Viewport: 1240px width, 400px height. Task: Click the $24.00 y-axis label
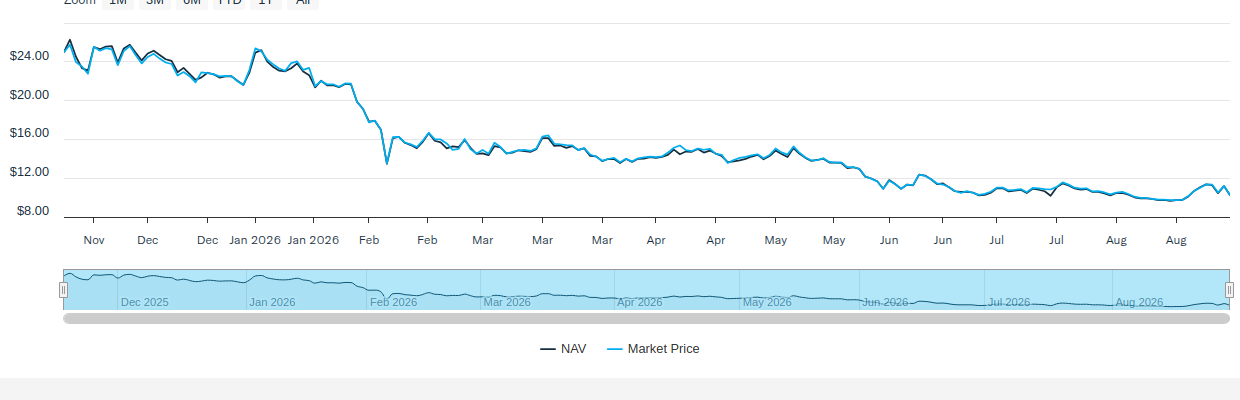(x=29, y=57)
